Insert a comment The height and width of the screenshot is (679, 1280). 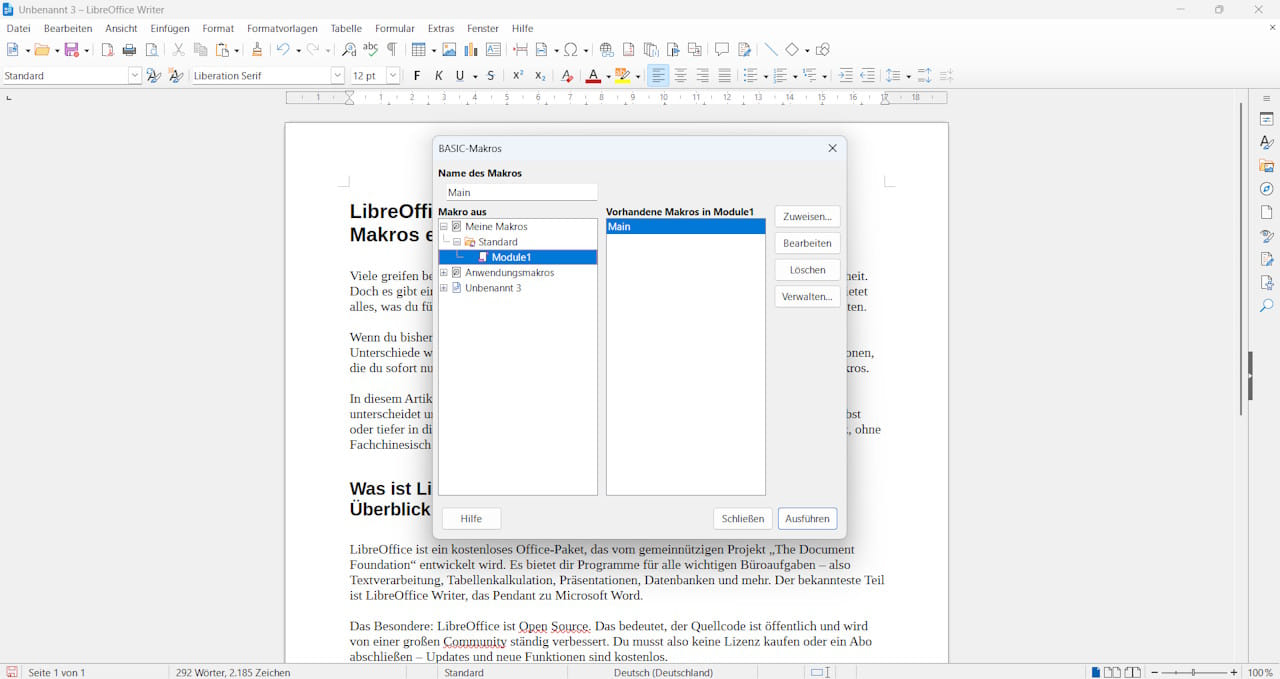pos(721,49)
